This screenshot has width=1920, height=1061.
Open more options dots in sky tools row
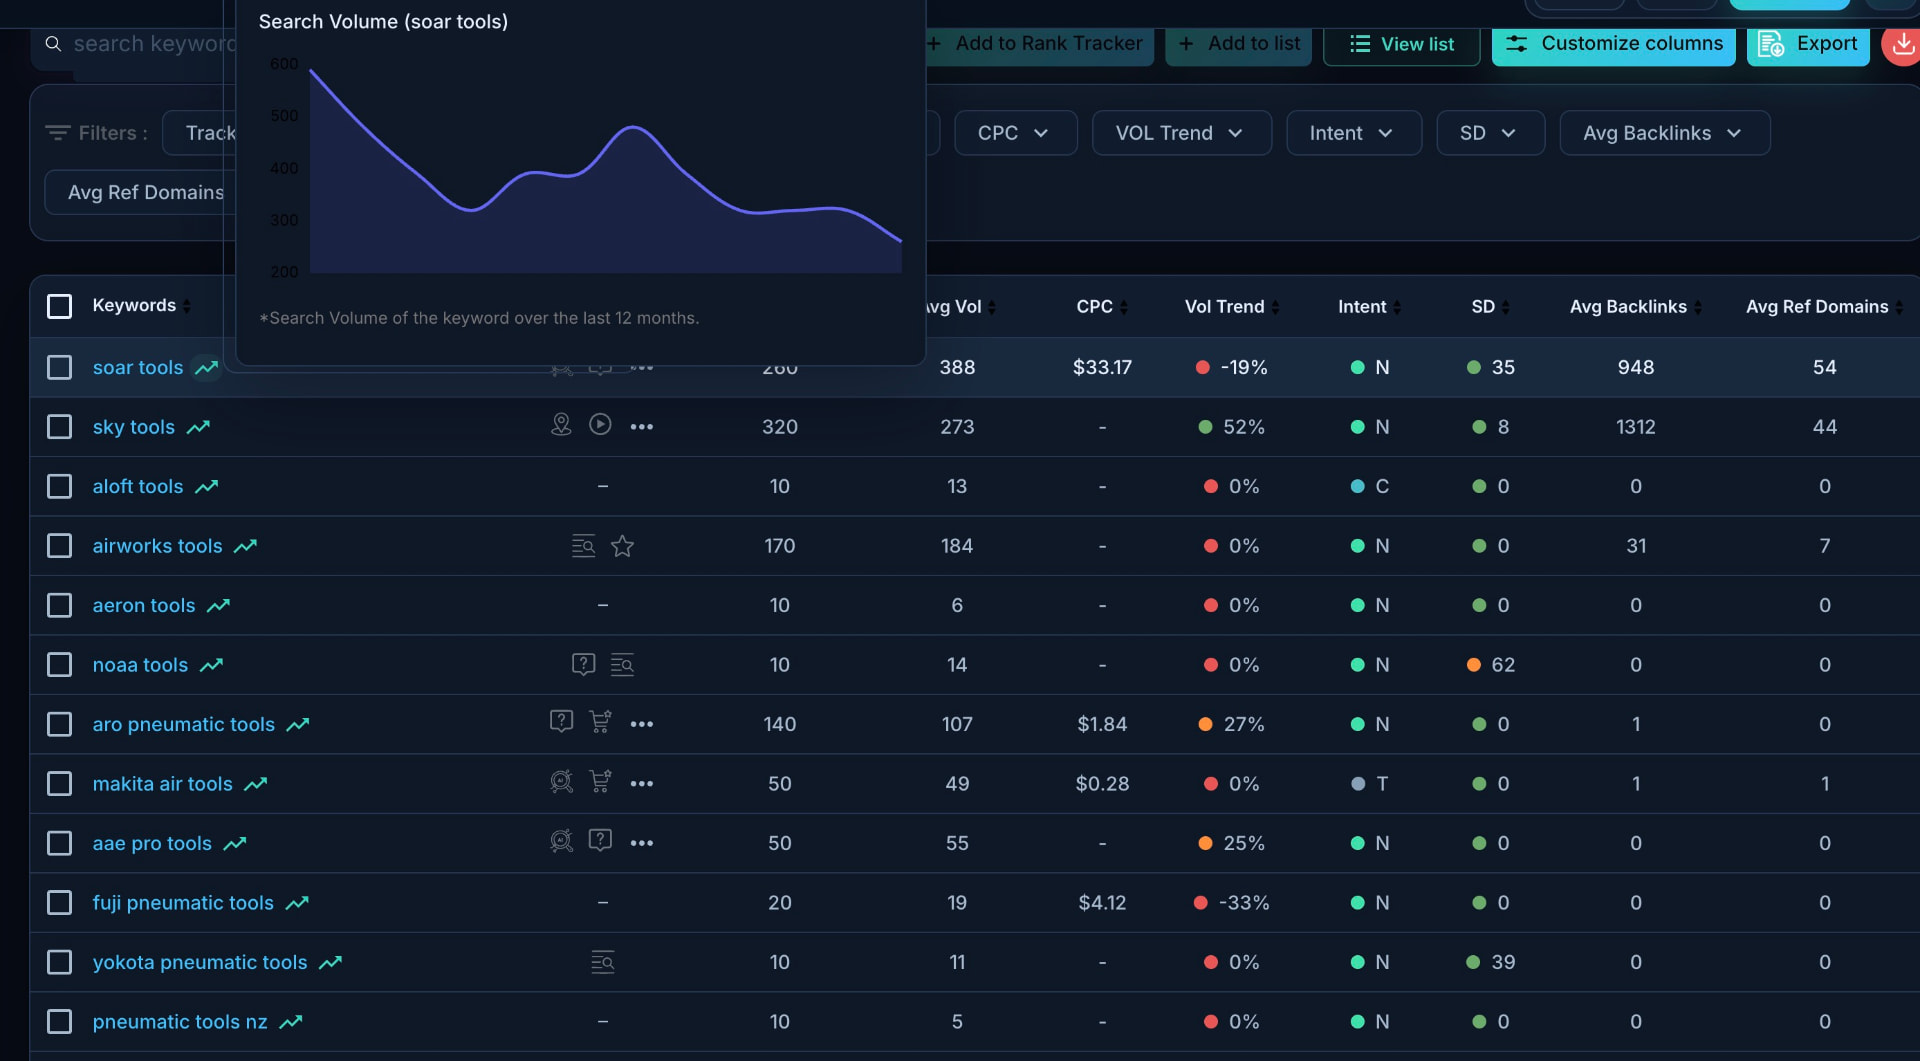tap(642, 427)
